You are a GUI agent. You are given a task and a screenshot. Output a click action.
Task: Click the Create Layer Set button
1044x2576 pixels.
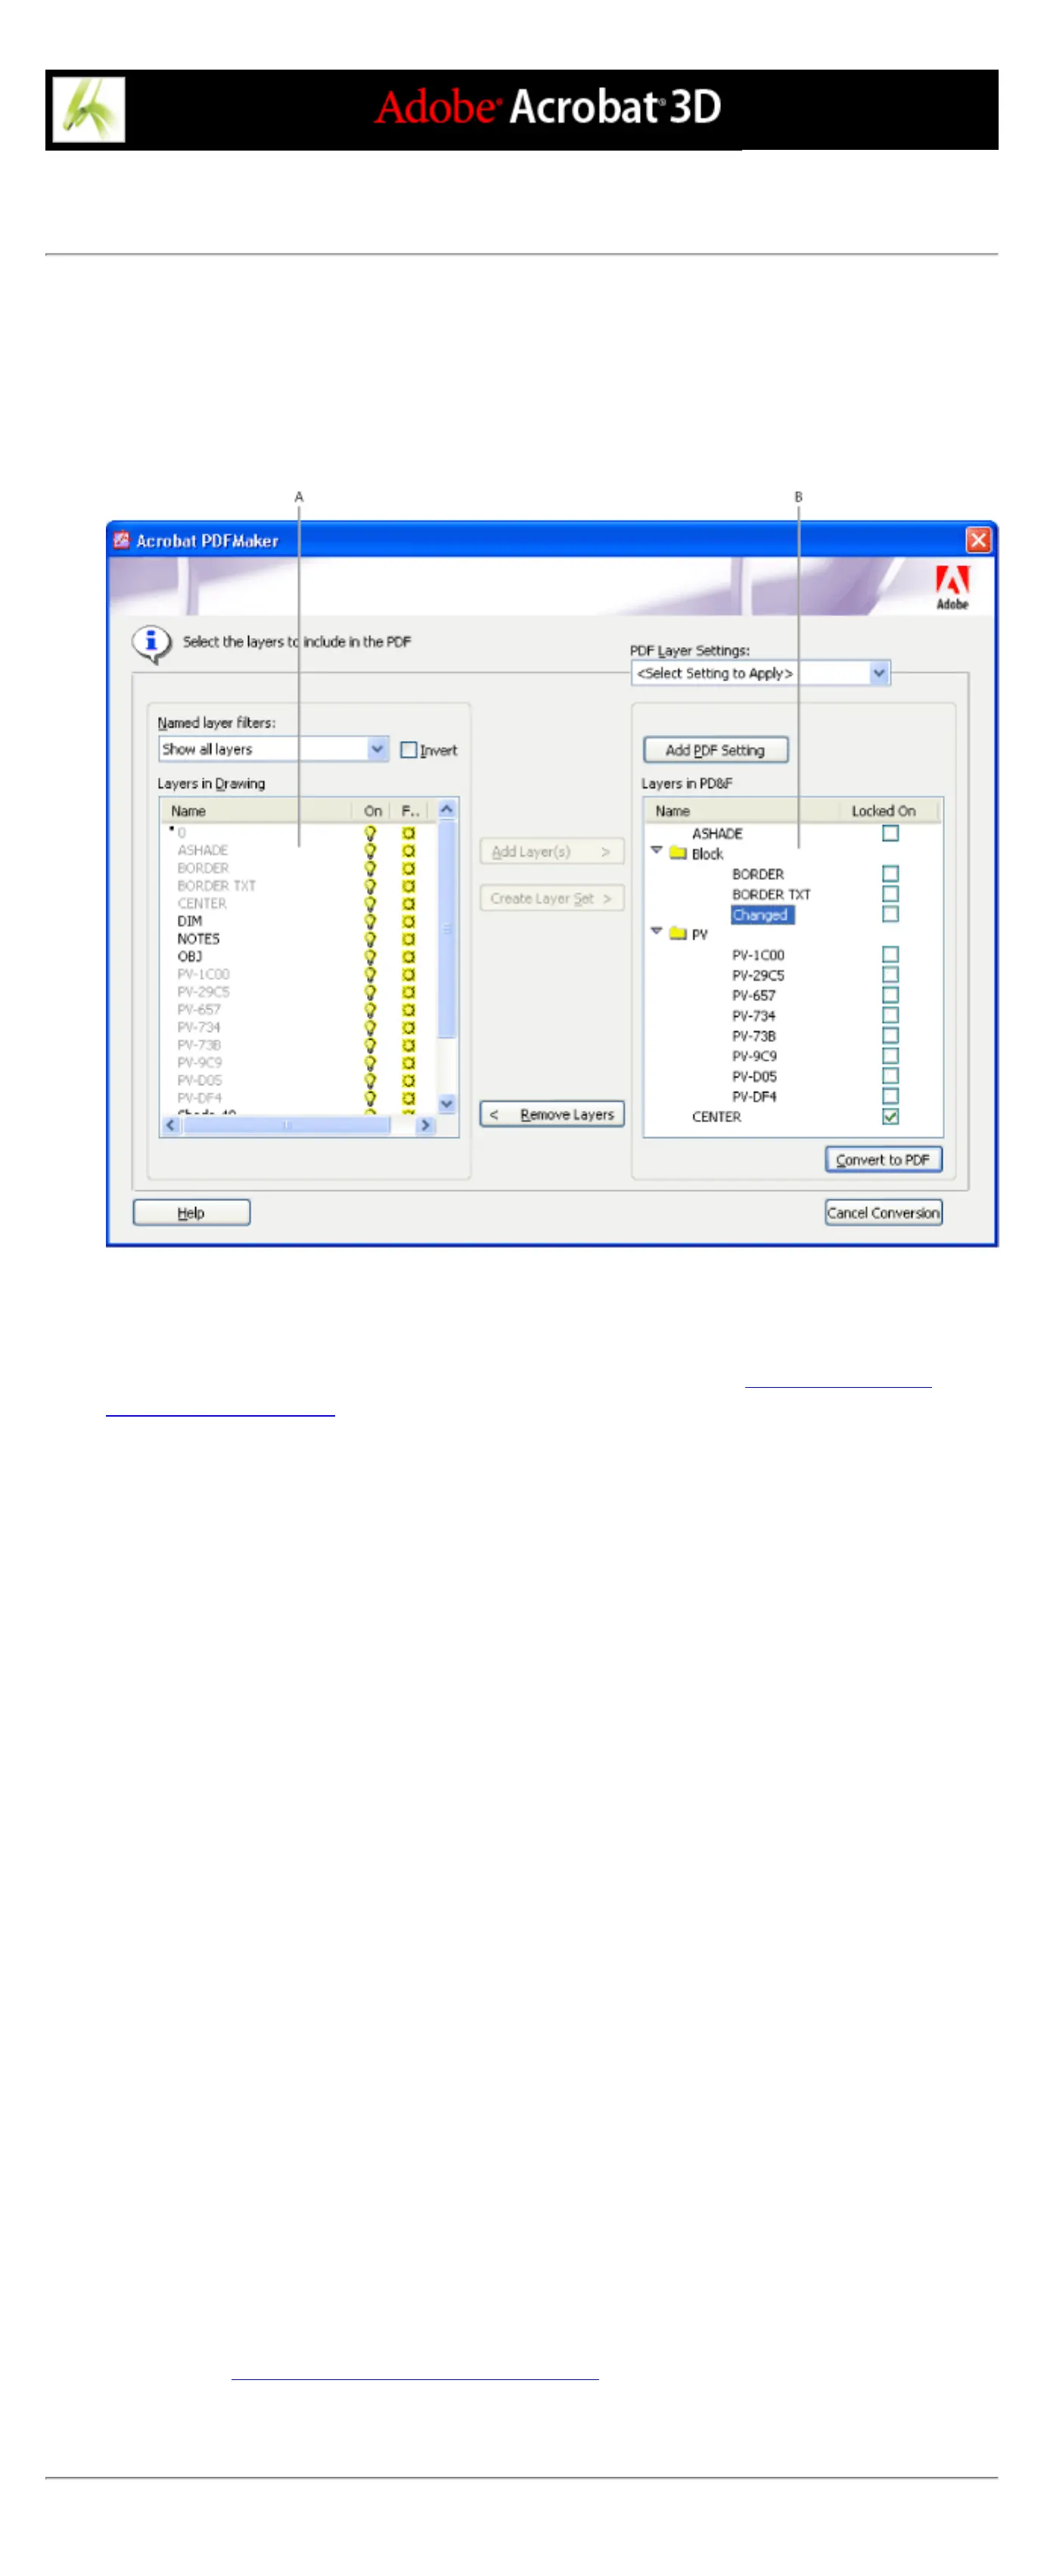pos(552,898)
